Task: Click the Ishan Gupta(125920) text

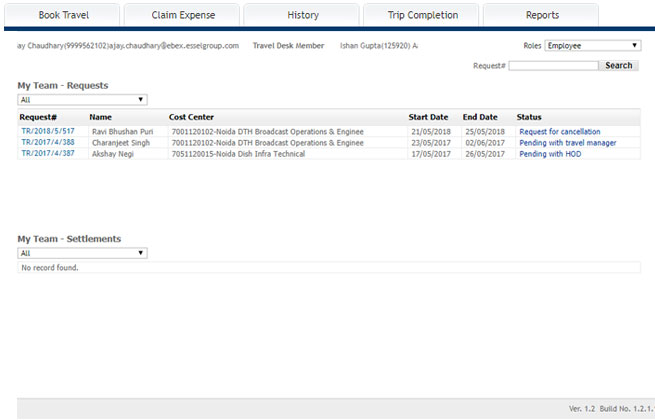Action: [x=375, y=46]
